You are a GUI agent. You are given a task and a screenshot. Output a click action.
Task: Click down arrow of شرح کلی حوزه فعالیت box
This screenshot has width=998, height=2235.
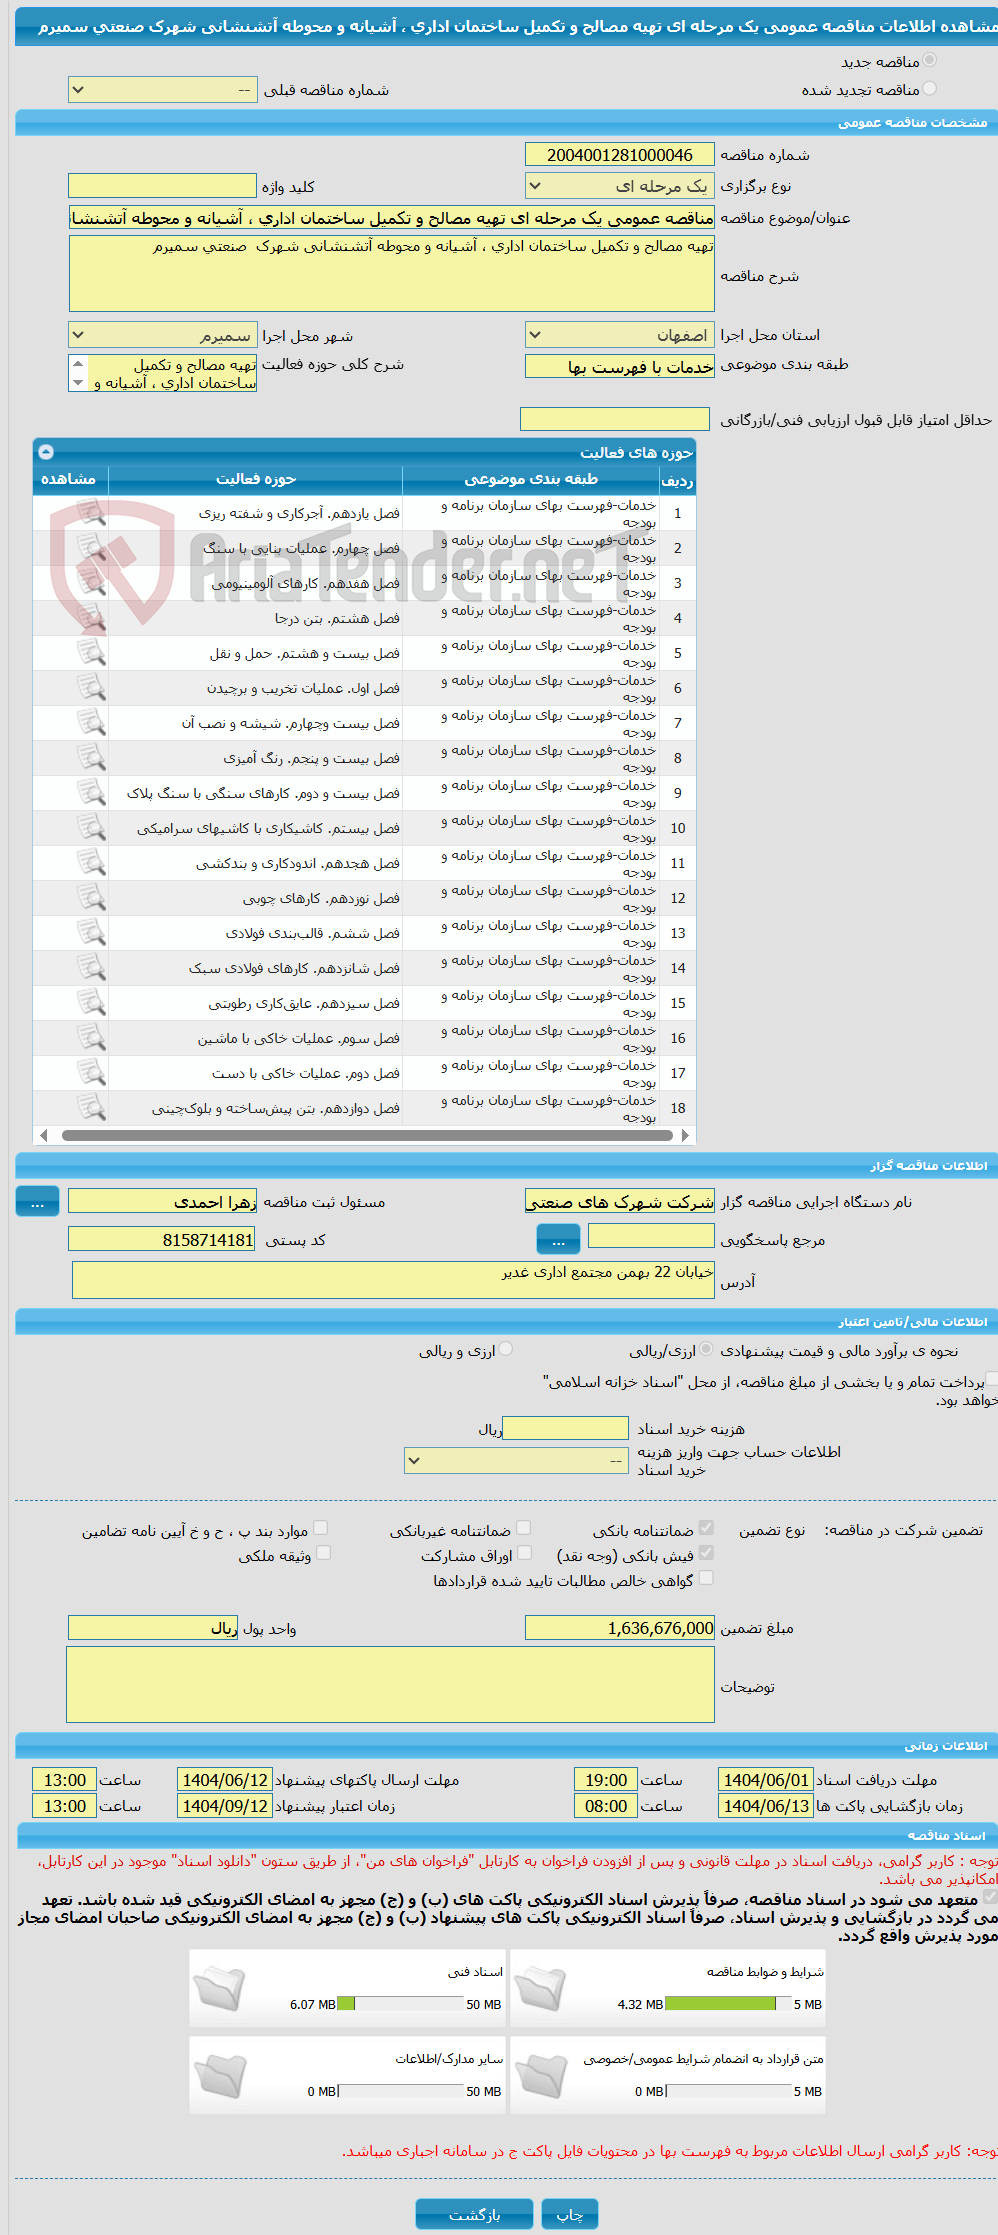[x=78, y=383]
